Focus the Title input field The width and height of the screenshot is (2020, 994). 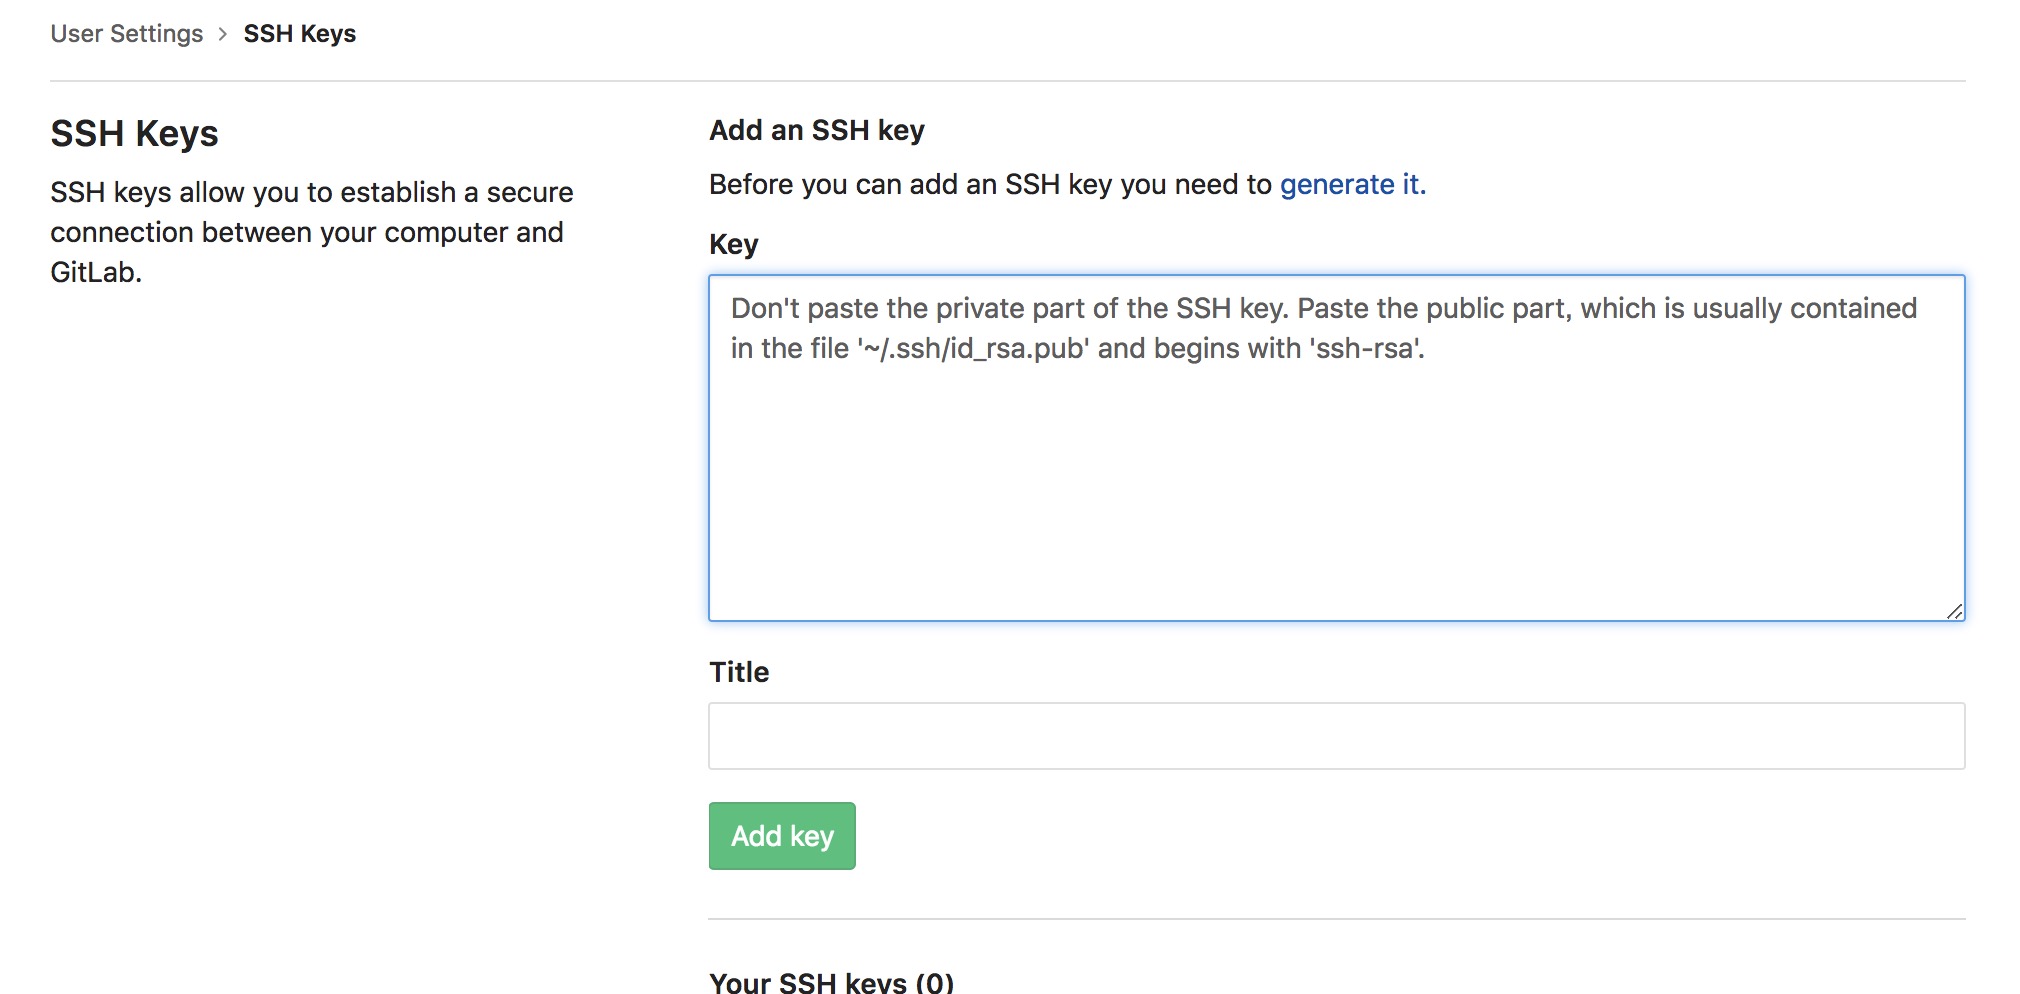point(1336,736)
